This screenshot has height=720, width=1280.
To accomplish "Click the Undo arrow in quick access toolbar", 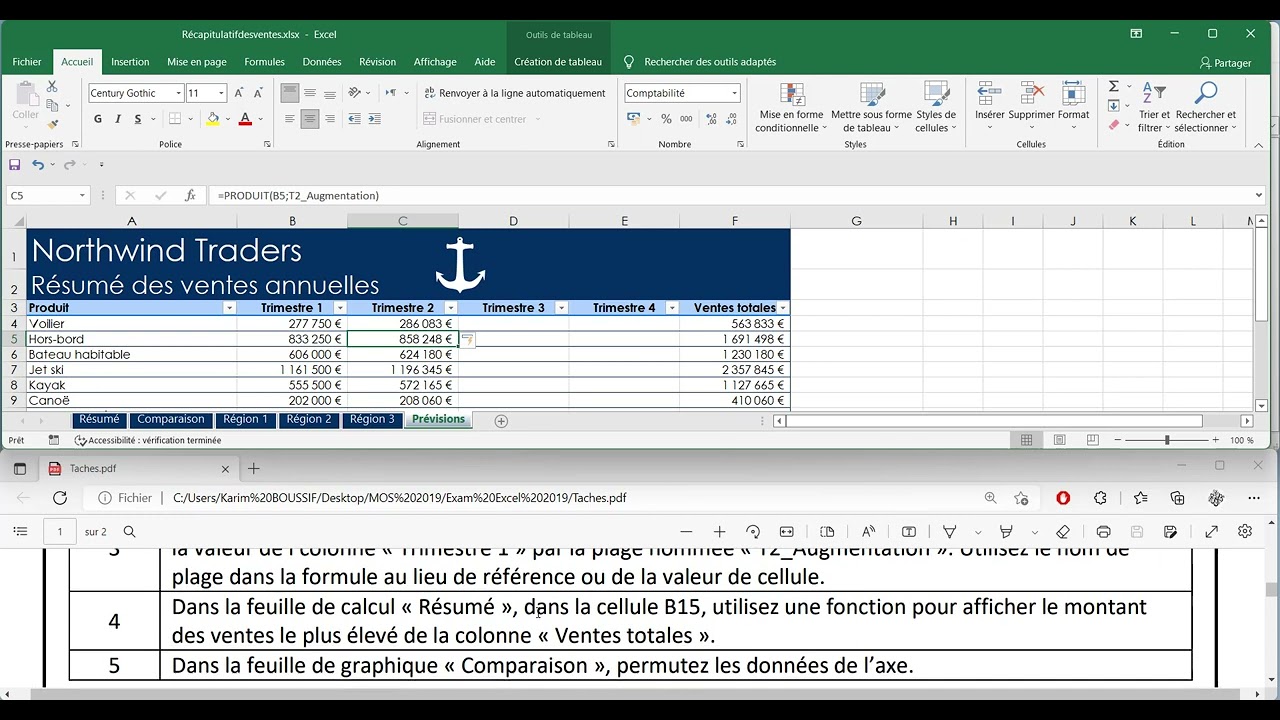I will click(38, 164).
